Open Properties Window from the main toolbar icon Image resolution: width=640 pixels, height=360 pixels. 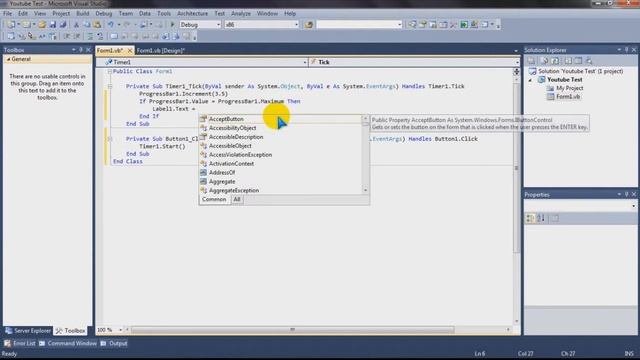click(423, 24)
